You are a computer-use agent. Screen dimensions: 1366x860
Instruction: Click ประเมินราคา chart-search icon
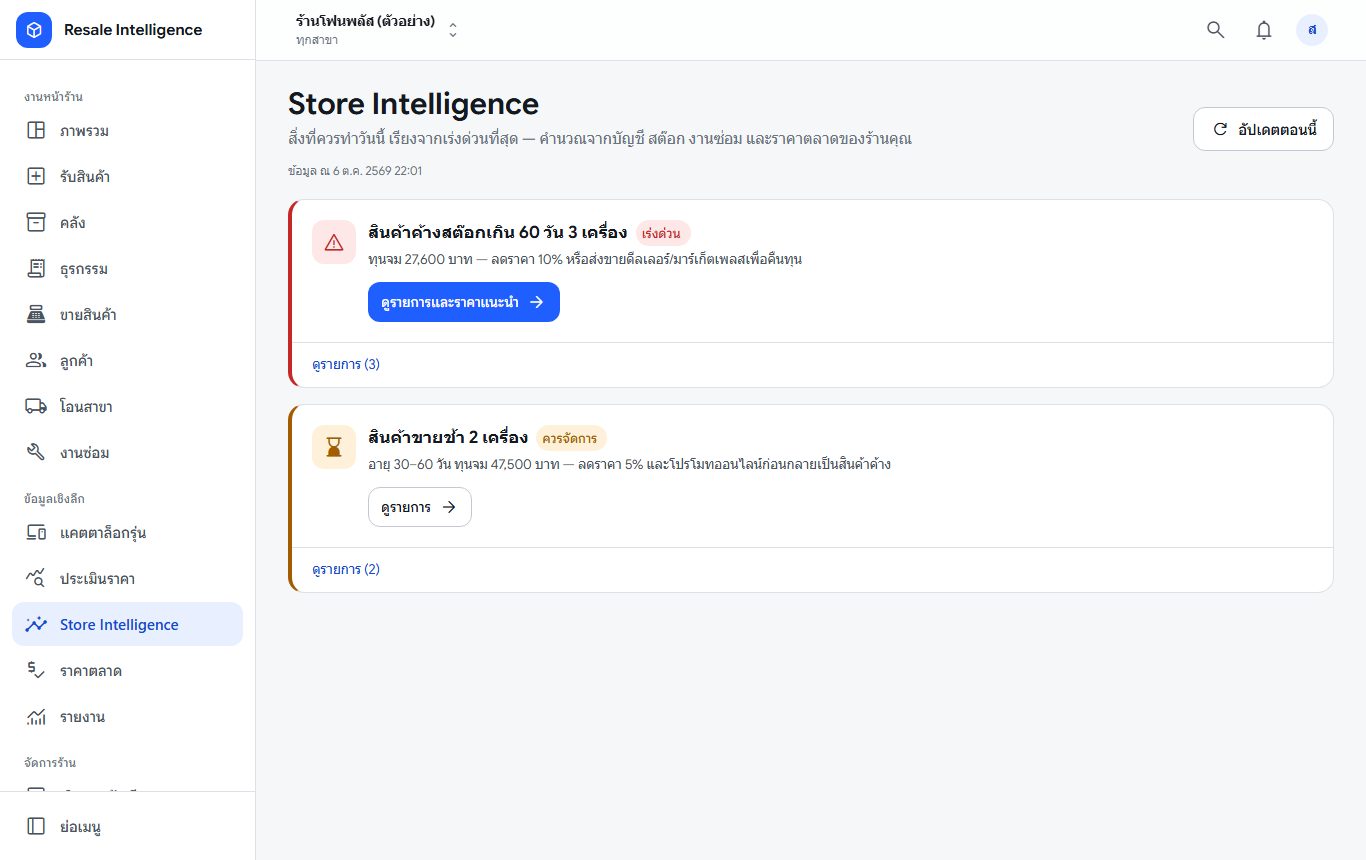click(x=36, y=579)
